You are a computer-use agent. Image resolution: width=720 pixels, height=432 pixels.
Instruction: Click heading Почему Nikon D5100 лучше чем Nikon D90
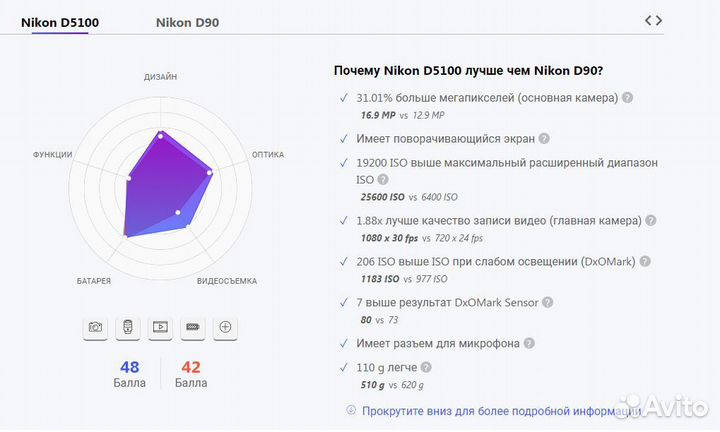tap(468, 71)
